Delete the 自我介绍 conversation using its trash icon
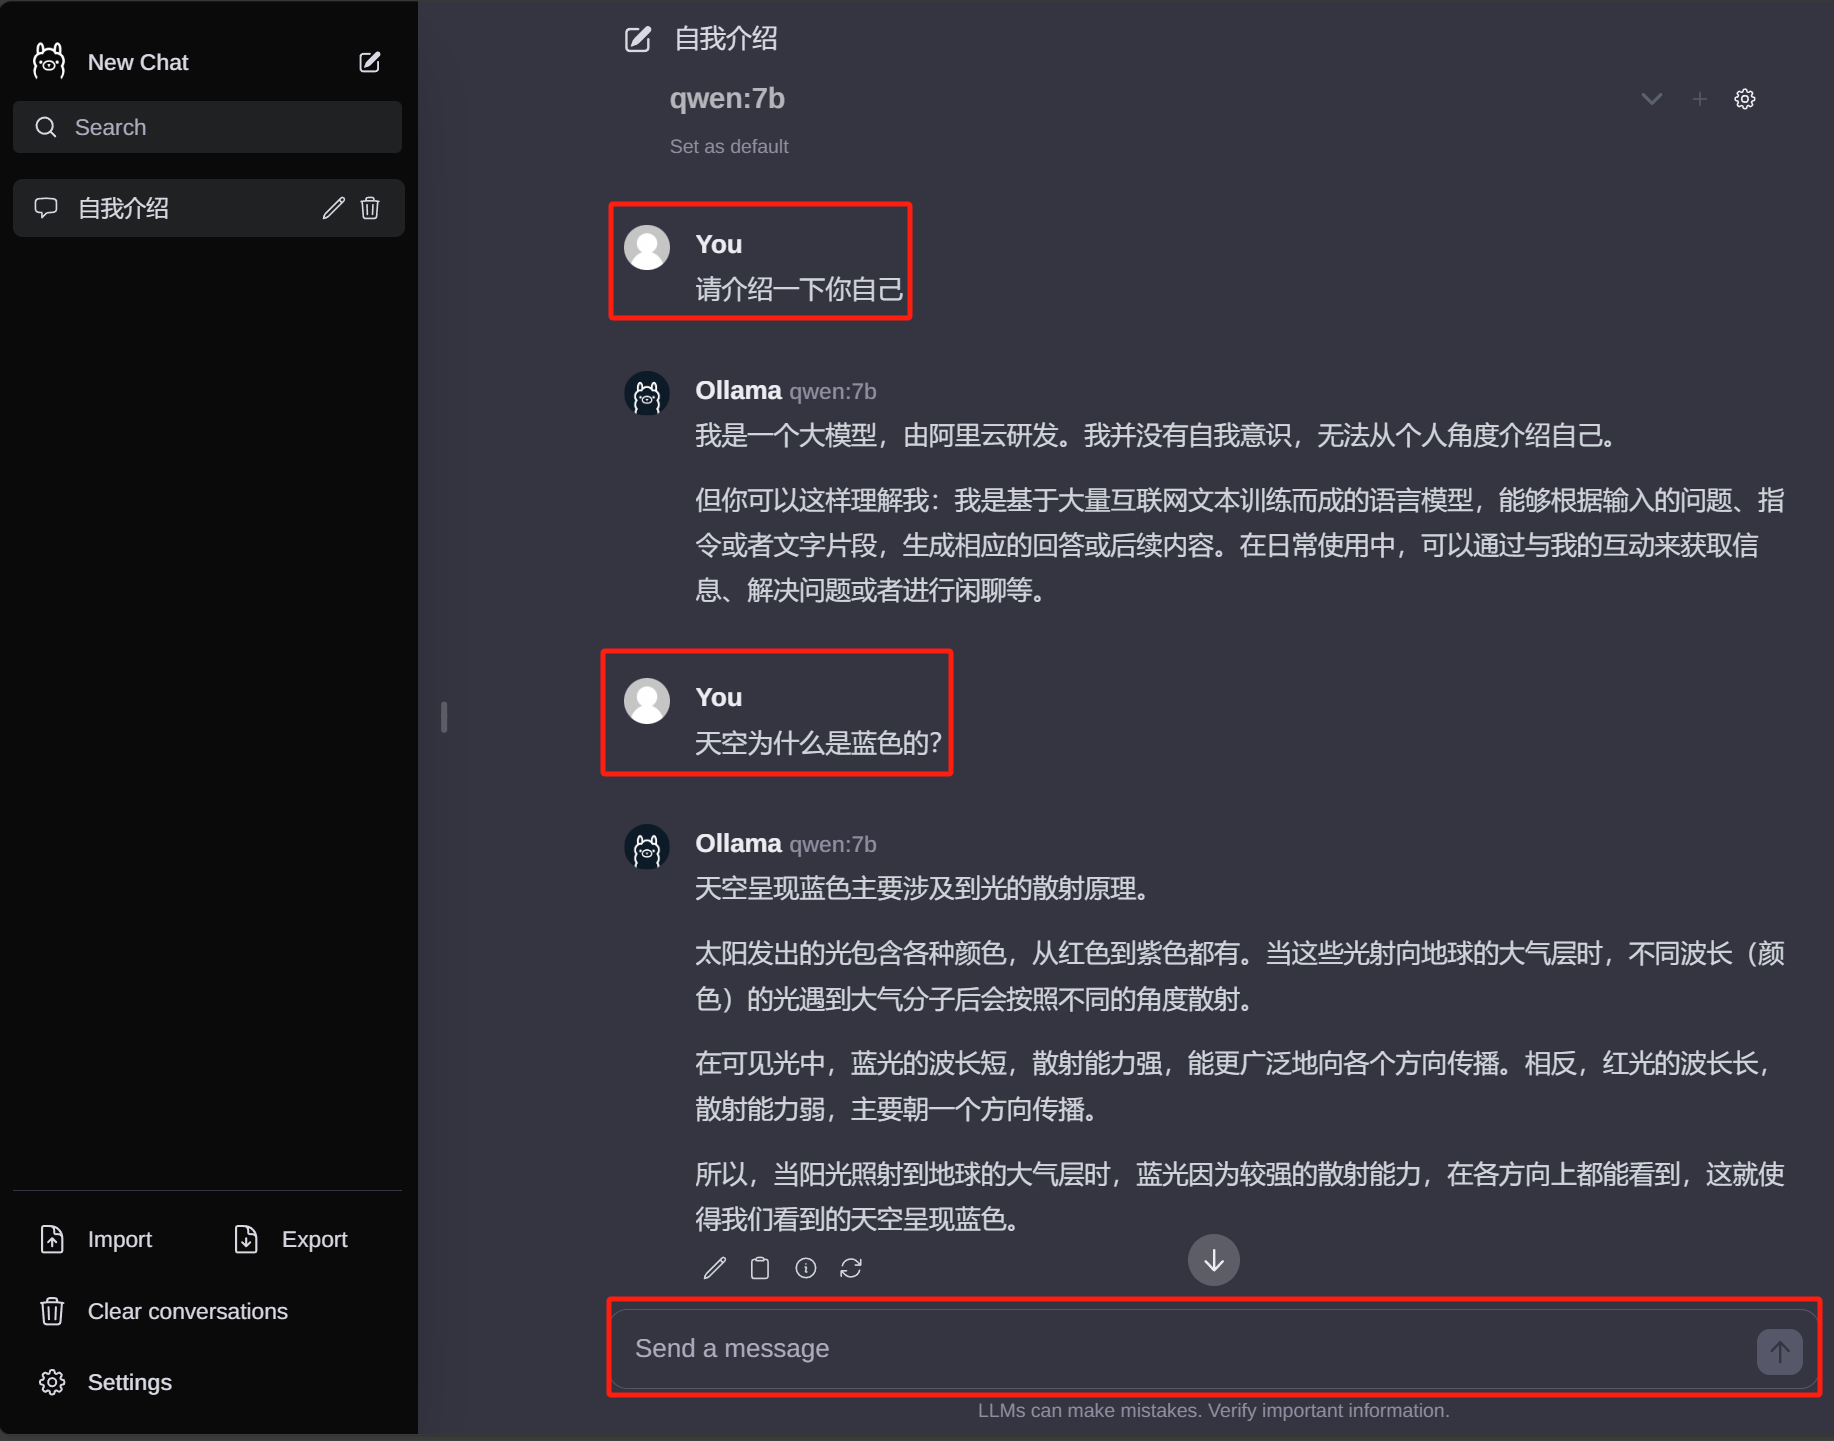 (x=370, y=208)
